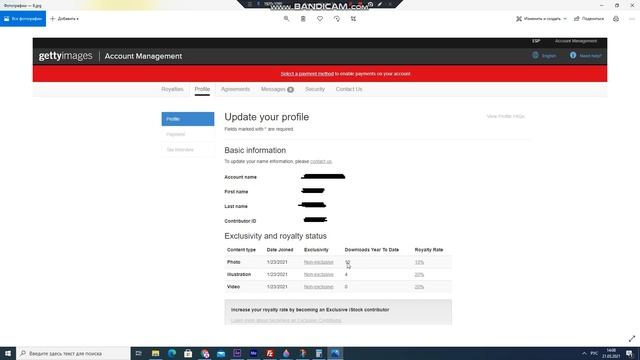Click the ESP link in top bar
The height and width of the screenshot is (360, 640).
(536, 41)
